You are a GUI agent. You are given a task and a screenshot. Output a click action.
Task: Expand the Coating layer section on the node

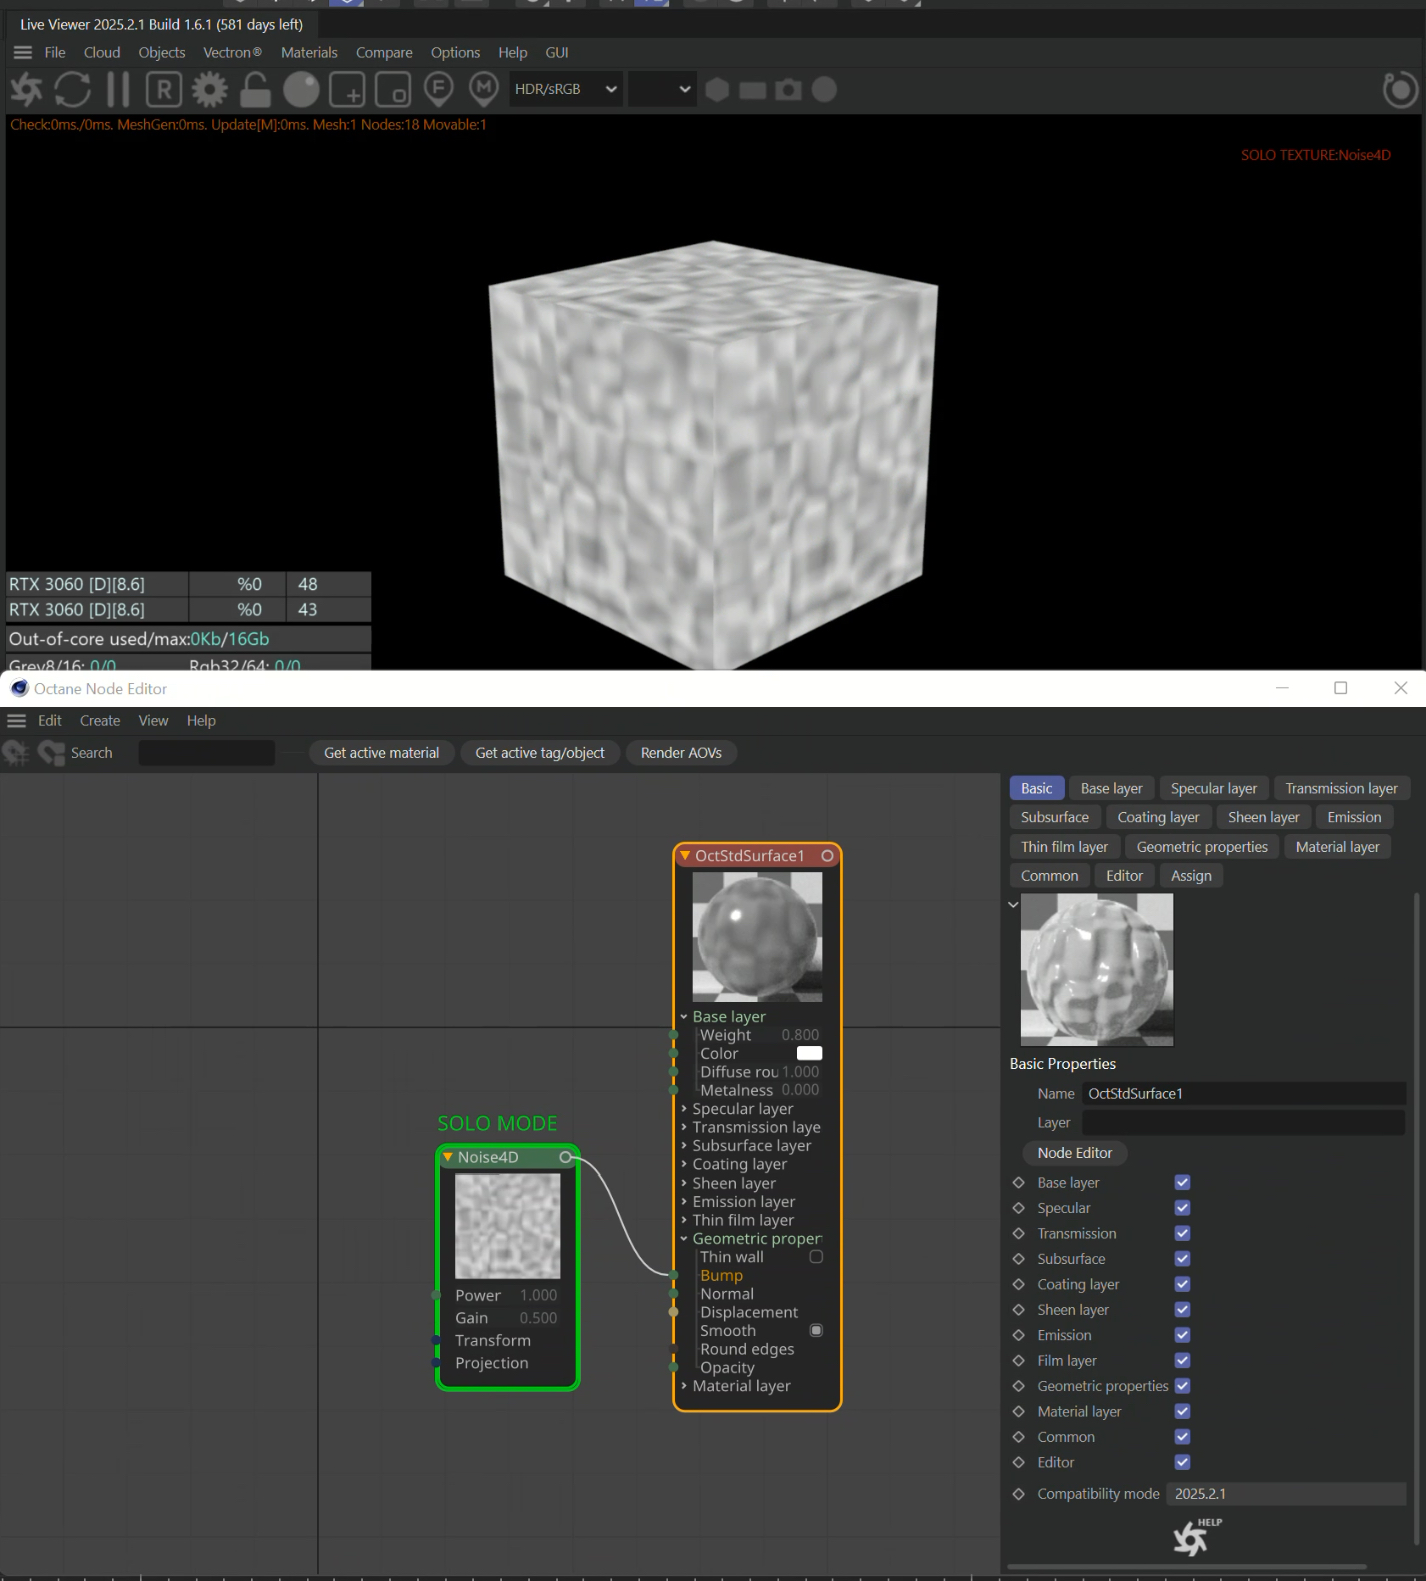(x=684, y=1164)
